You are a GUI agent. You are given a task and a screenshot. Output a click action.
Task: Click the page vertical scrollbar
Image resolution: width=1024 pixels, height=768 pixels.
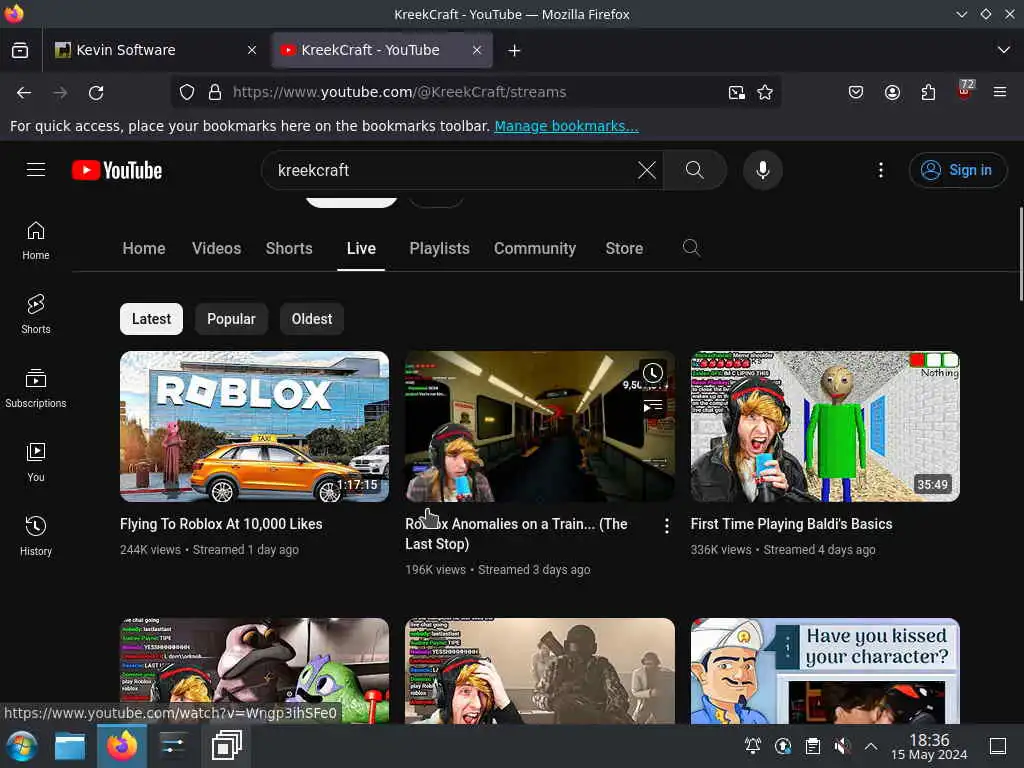pyautogui.click(x=1020, y=253)
